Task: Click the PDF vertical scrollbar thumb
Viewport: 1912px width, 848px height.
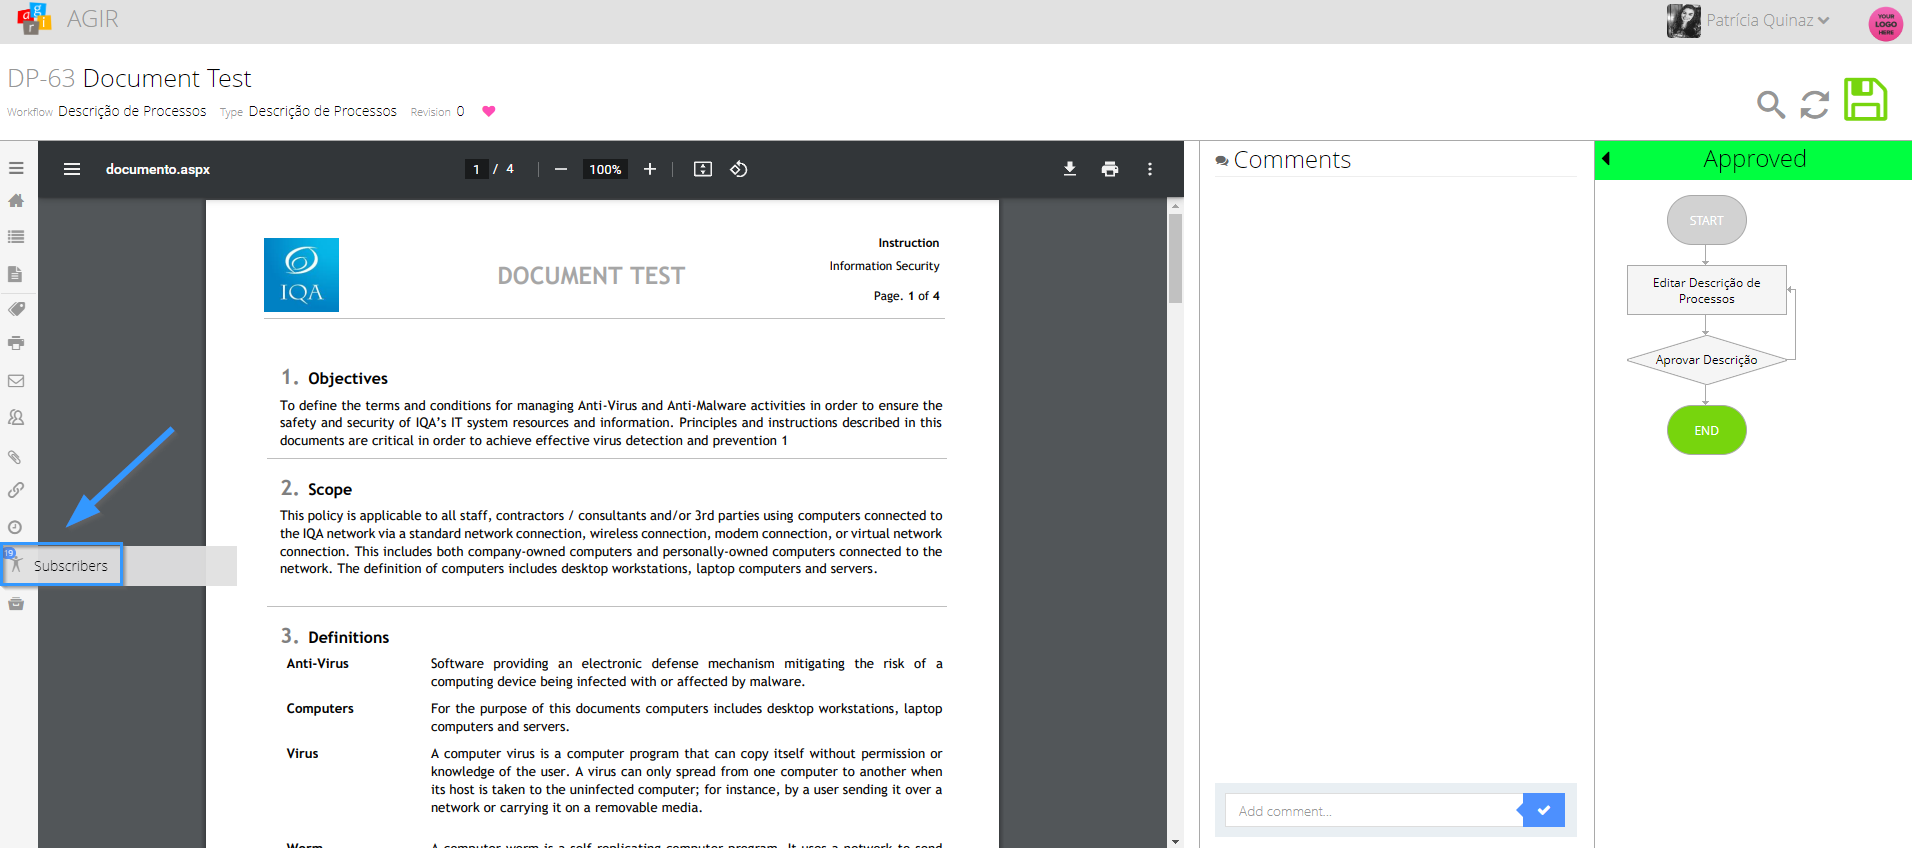Action: (1176, 257)
